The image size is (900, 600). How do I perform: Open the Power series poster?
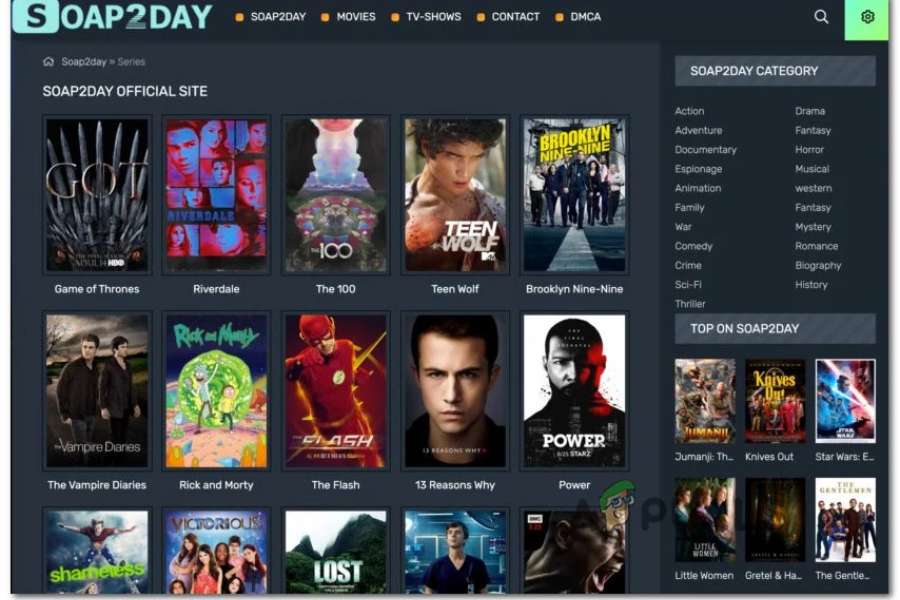point(575,391)
